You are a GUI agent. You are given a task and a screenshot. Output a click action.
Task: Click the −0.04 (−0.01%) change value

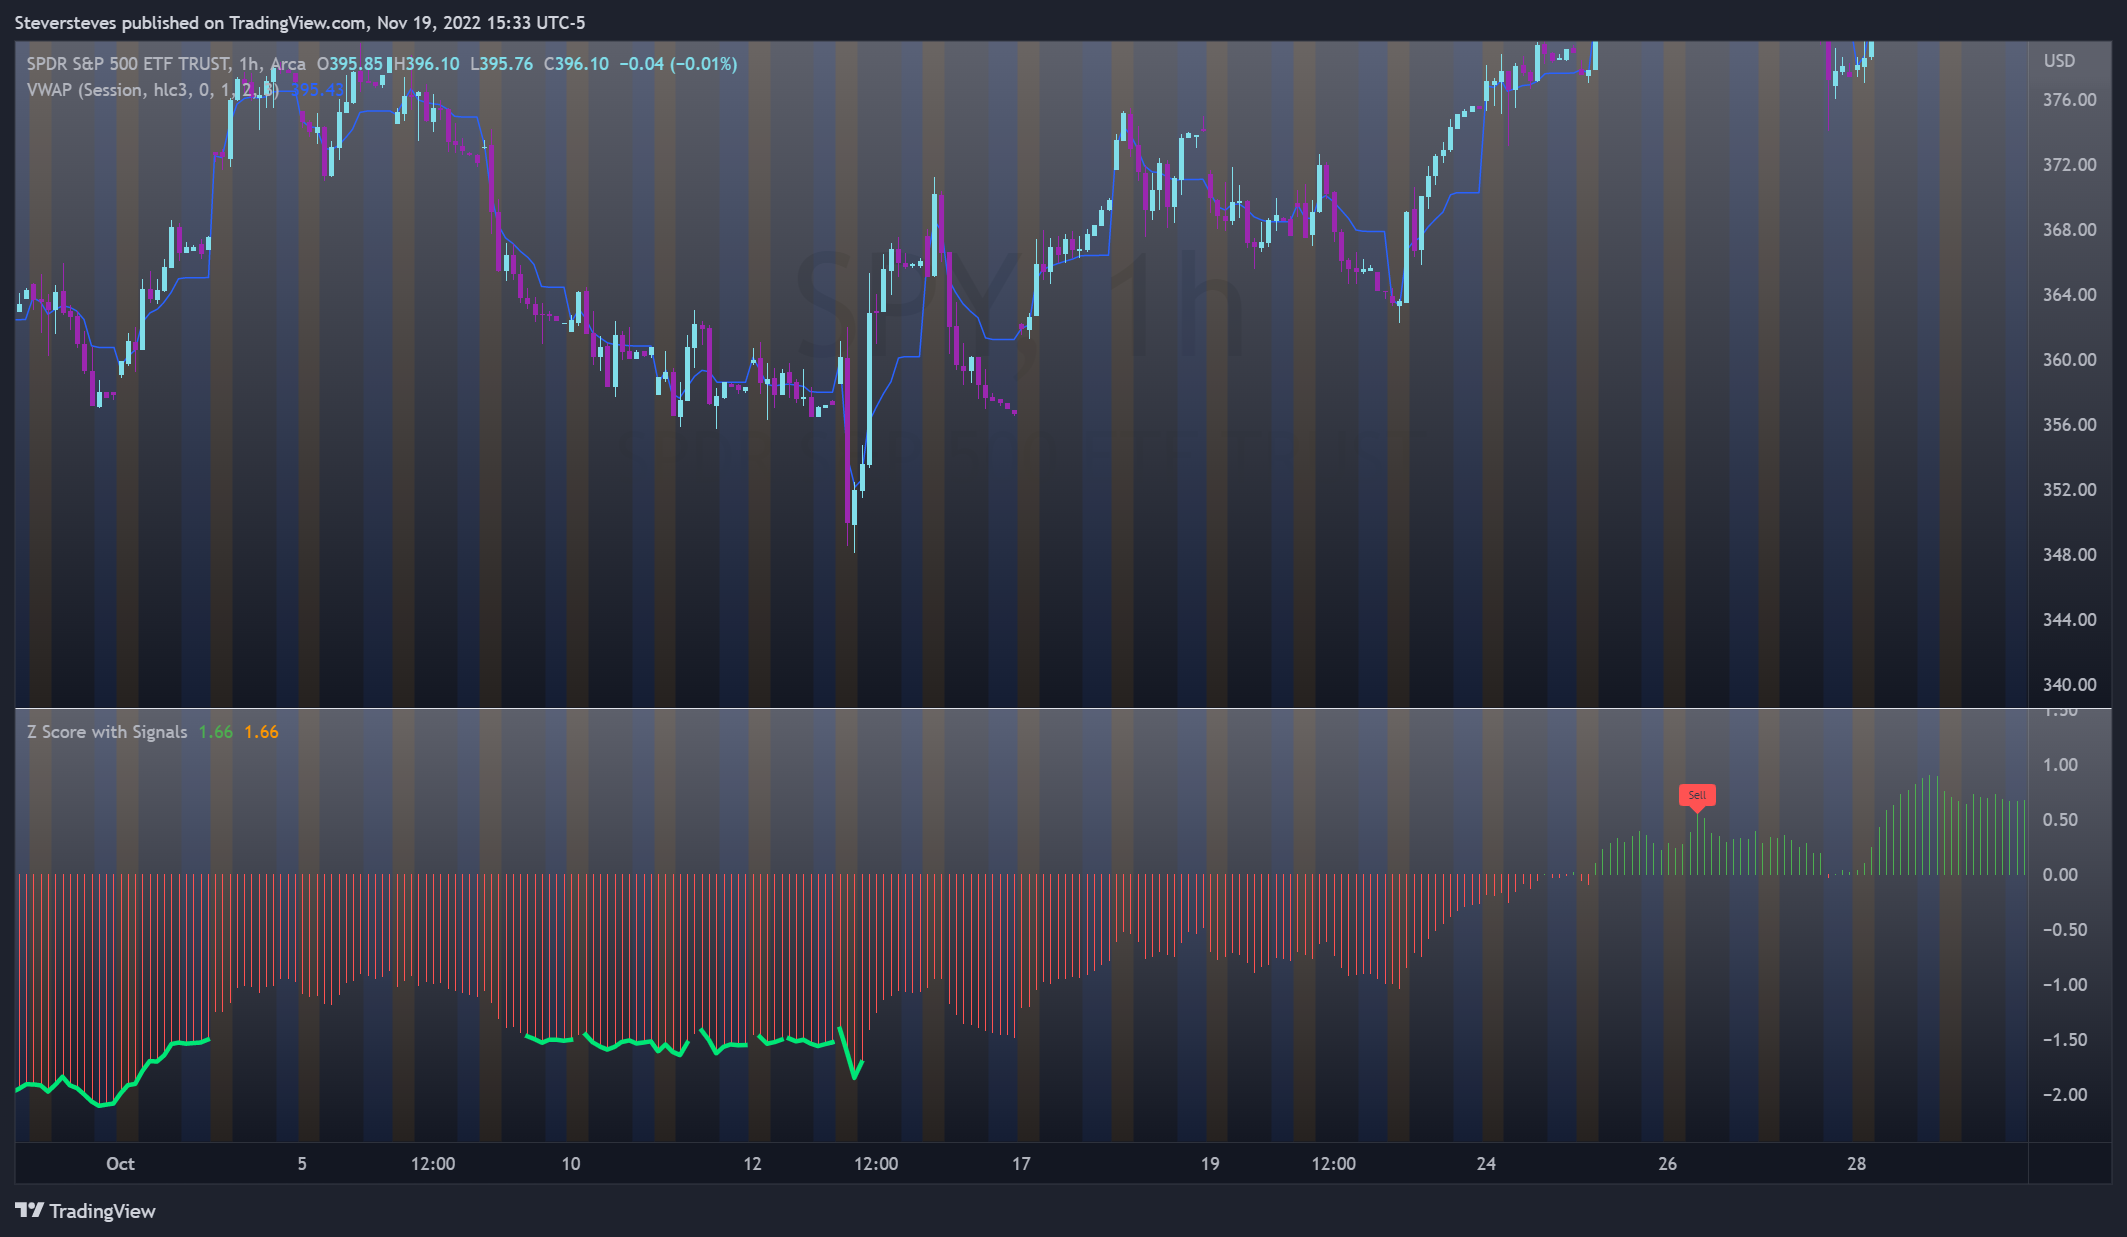(678, 64)
